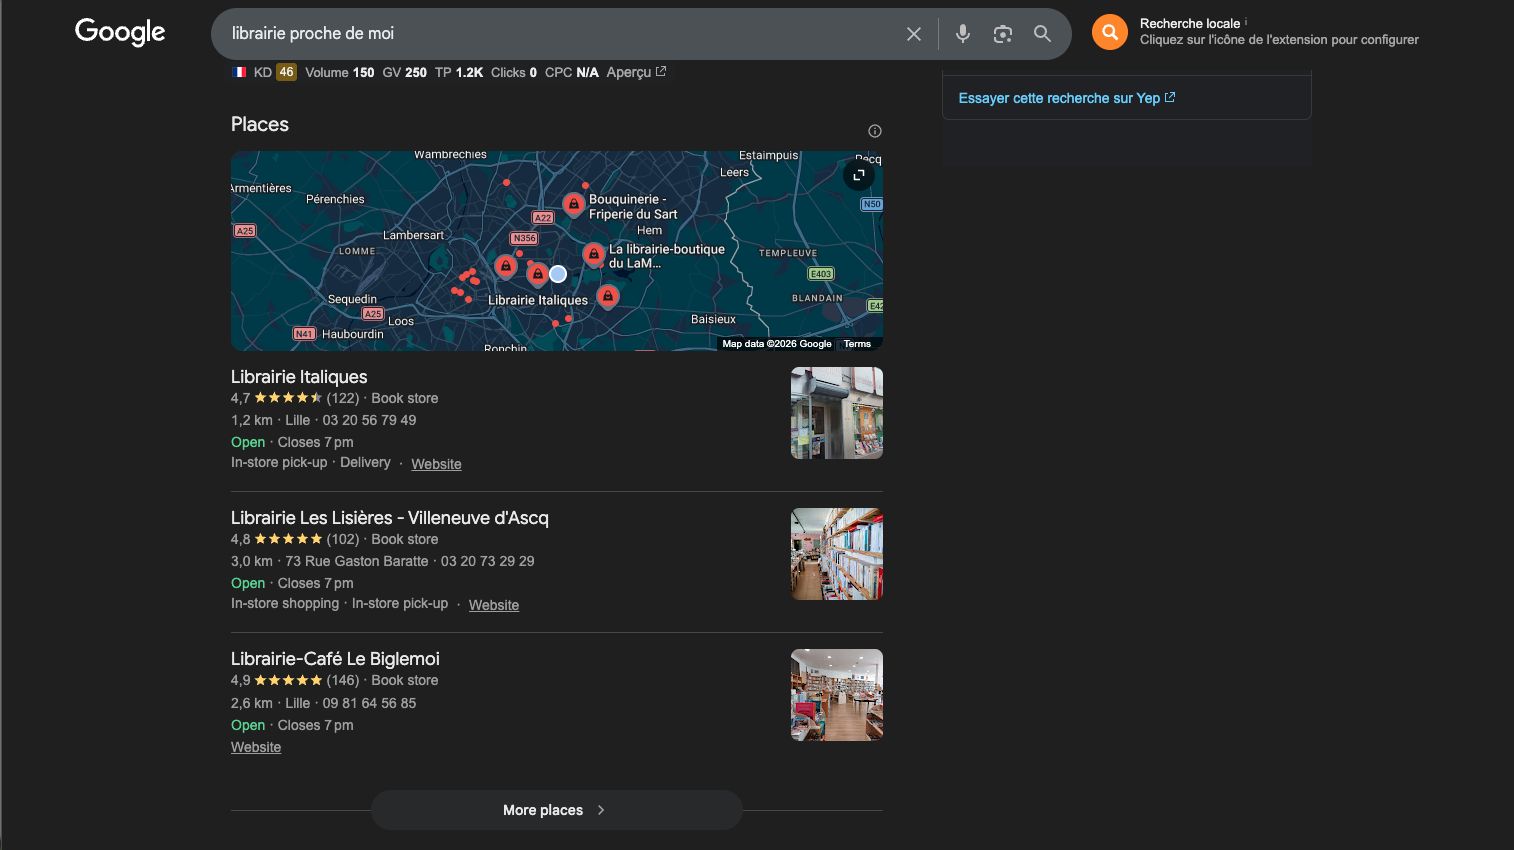Click the Volume 150 metric

[x=340, y=72]
